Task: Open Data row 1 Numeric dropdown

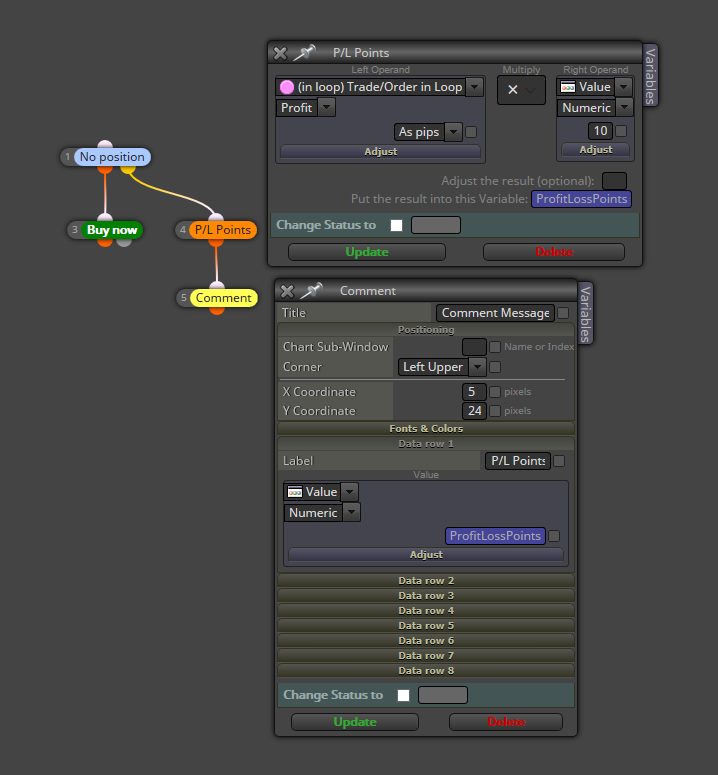Action: pyautogui.click(x=351, y=513)
